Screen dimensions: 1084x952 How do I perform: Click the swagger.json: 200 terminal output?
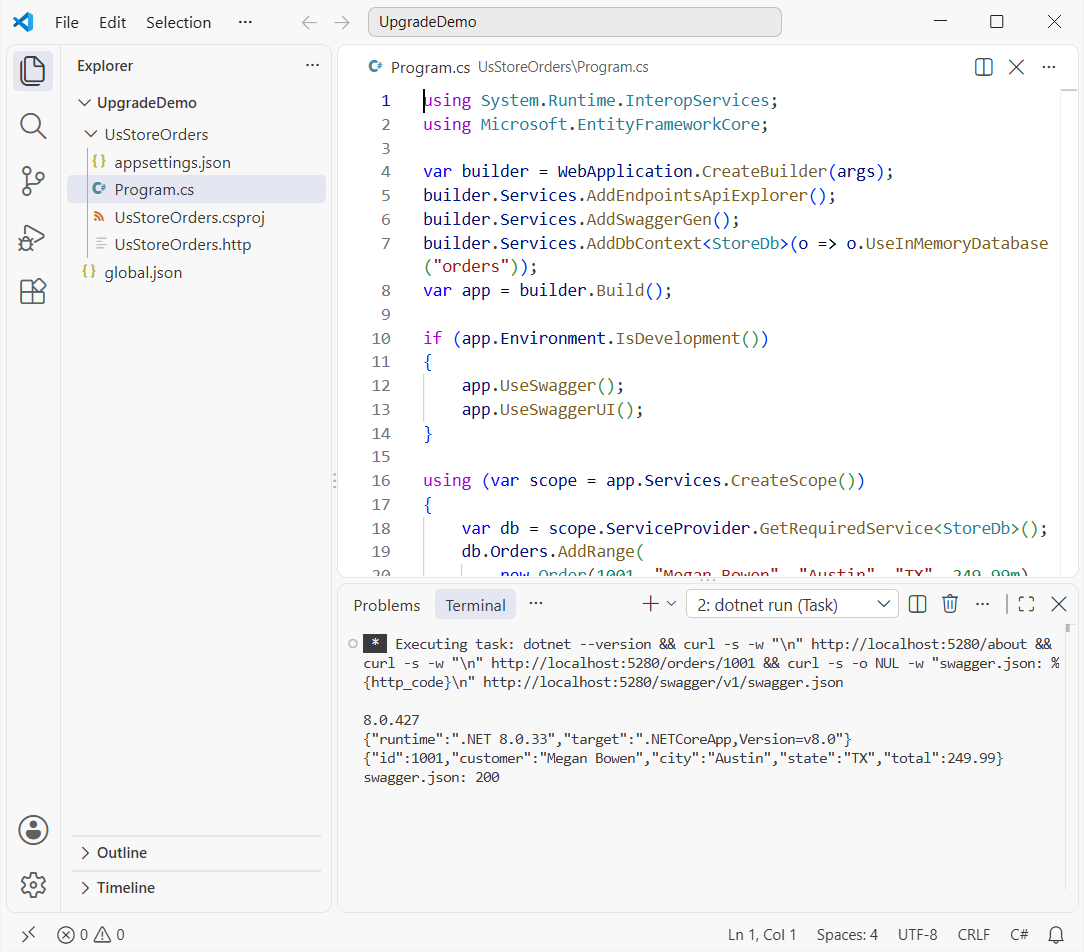(431, 778)
